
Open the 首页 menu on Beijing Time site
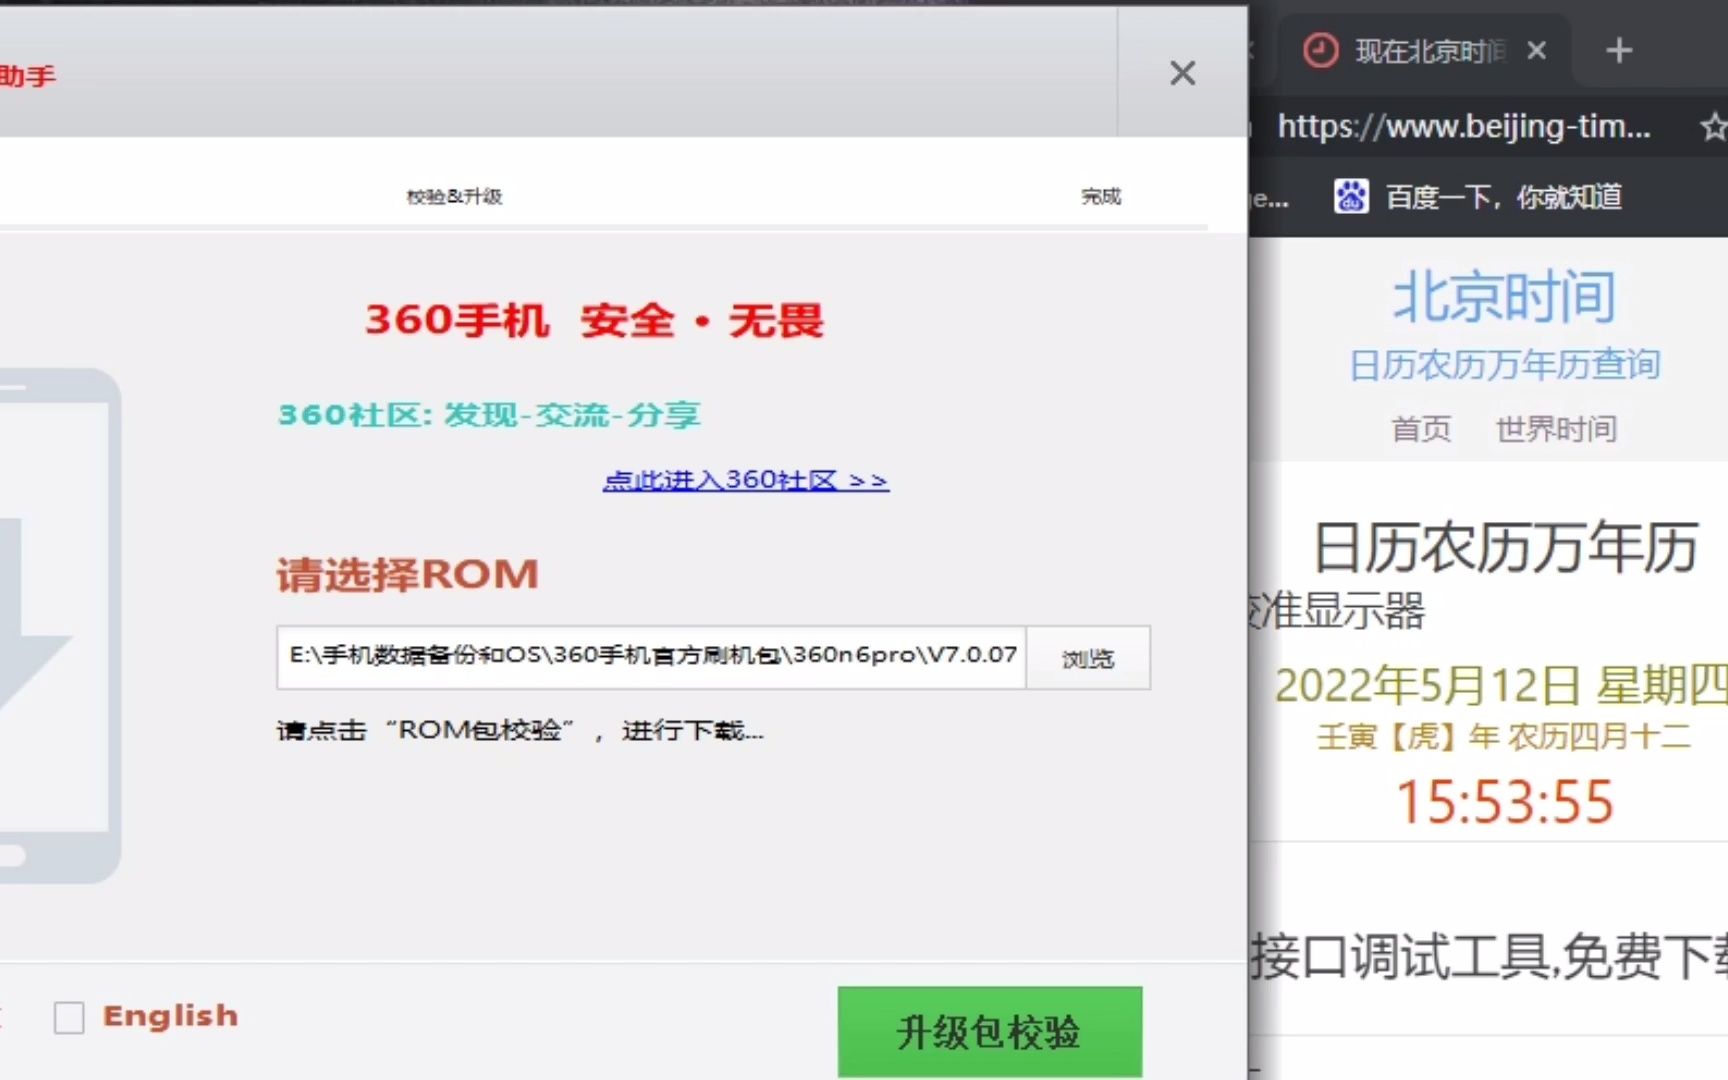1421,429
